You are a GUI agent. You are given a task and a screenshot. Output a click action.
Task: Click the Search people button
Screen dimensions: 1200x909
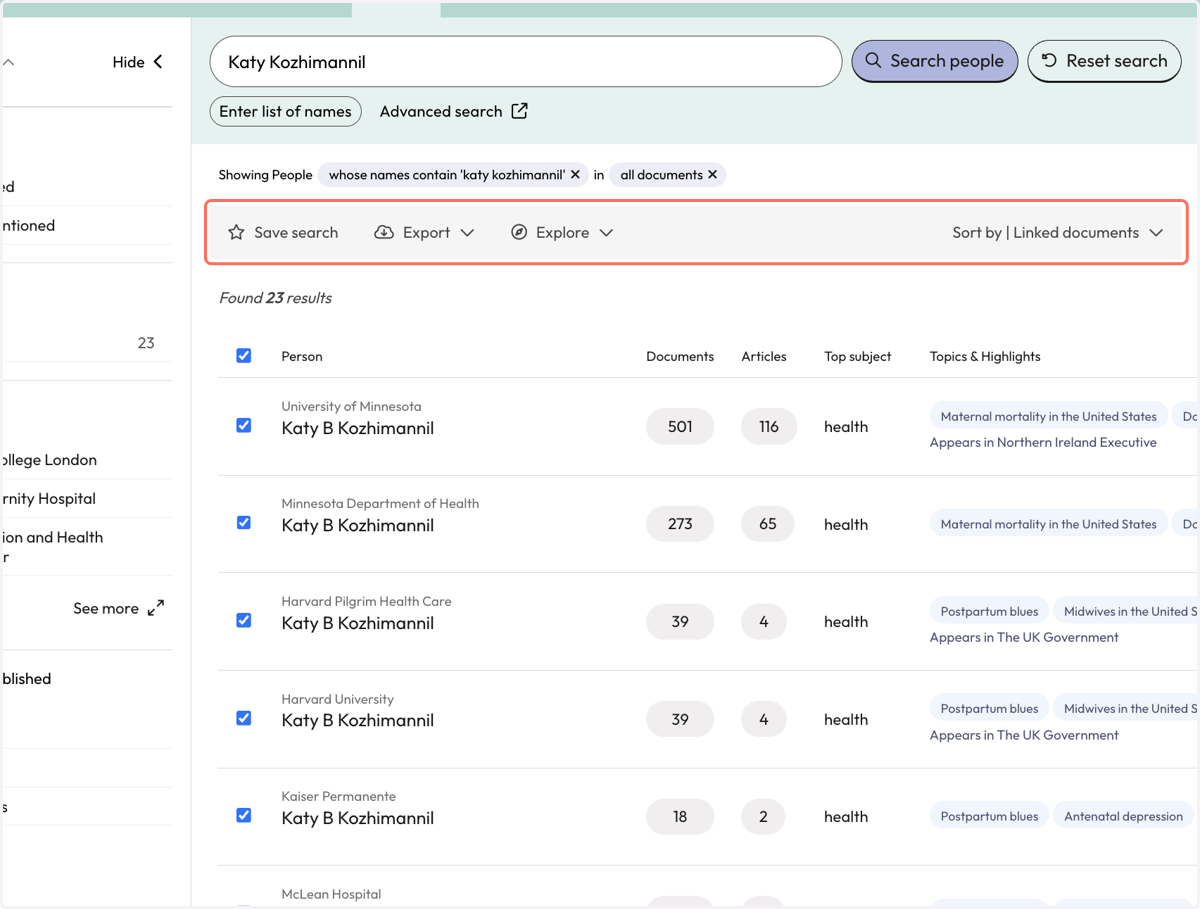pyautogui.click(x=935, y=61)
